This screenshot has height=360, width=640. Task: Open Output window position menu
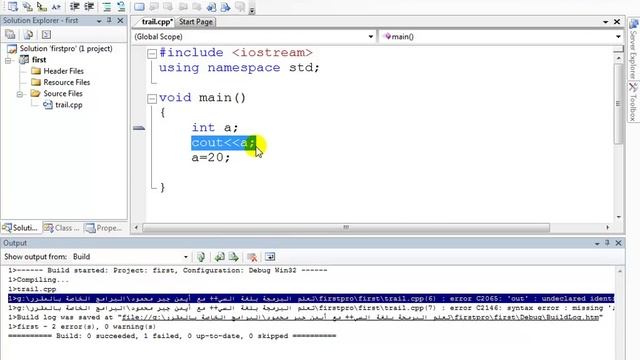(x=597, y=244)
